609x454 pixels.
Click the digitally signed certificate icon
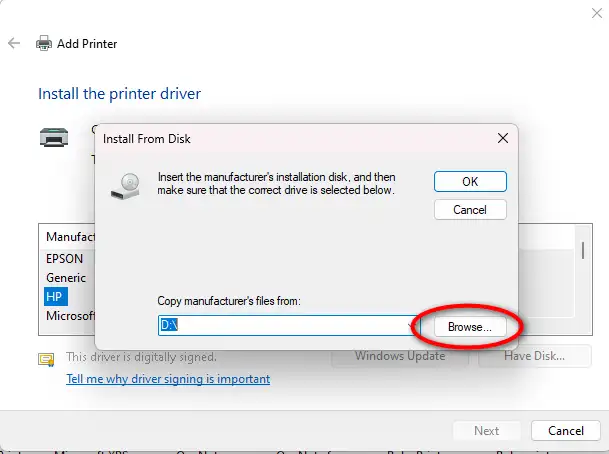pos(46,359)
